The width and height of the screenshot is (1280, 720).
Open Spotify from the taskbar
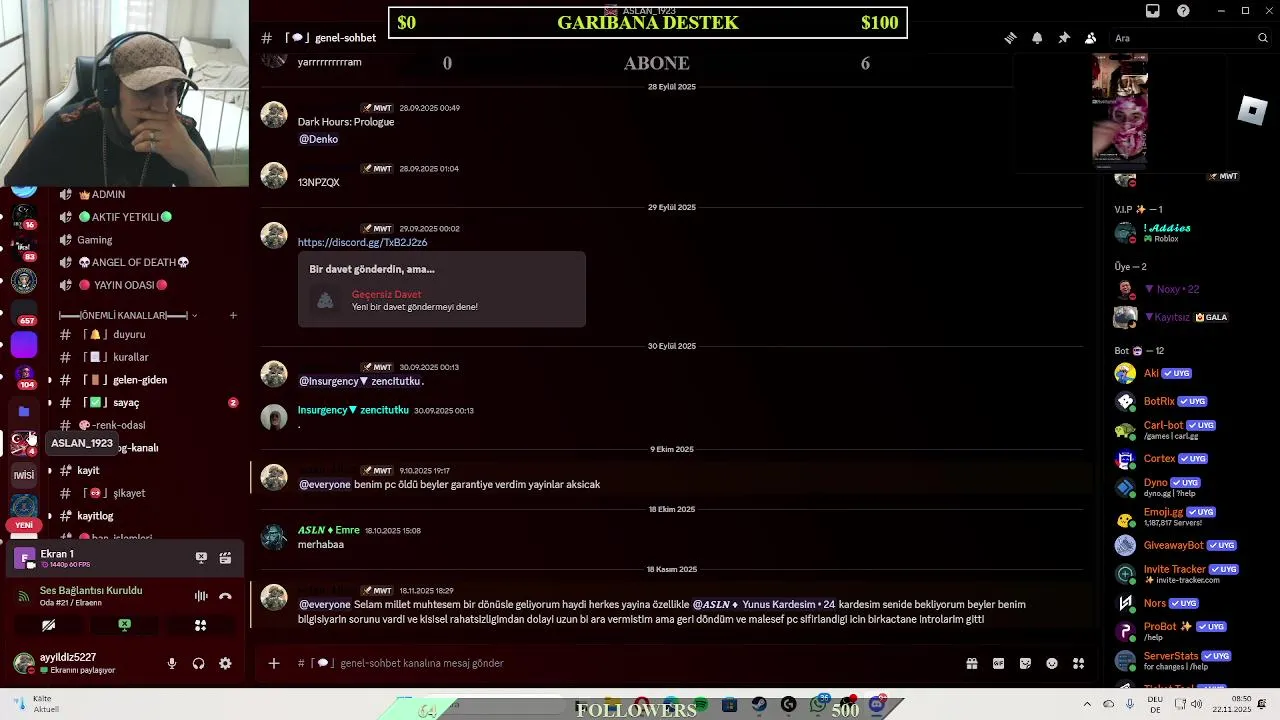[700, 705]
